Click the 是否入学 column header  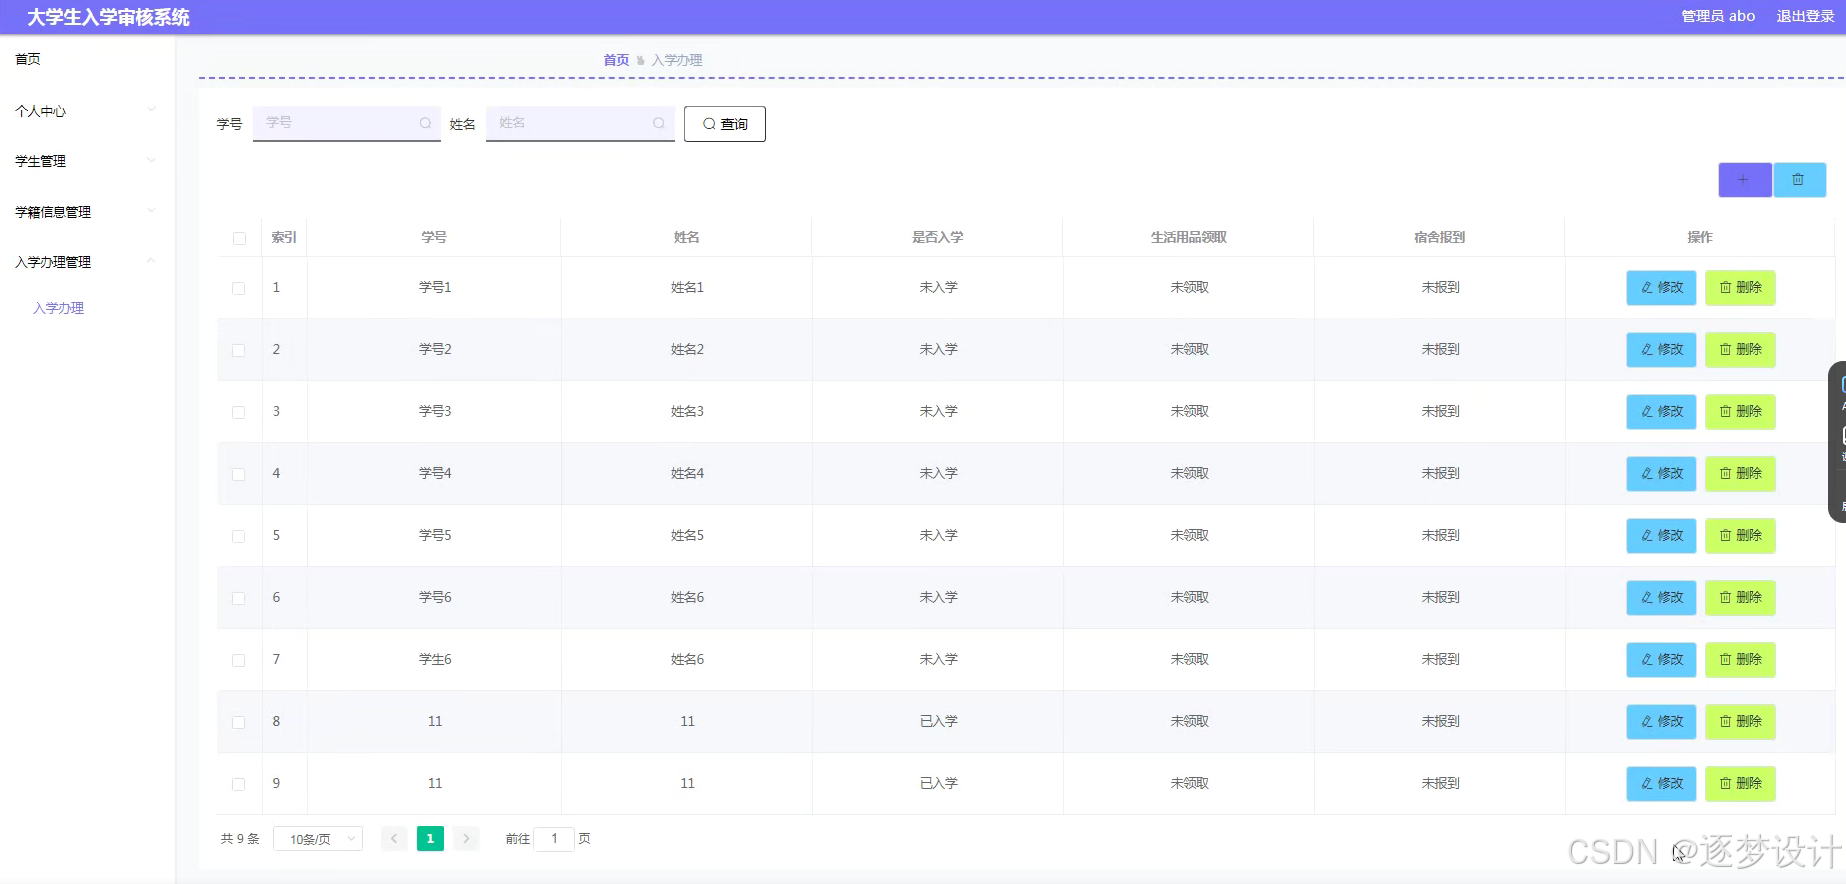(x=938, y=237)
